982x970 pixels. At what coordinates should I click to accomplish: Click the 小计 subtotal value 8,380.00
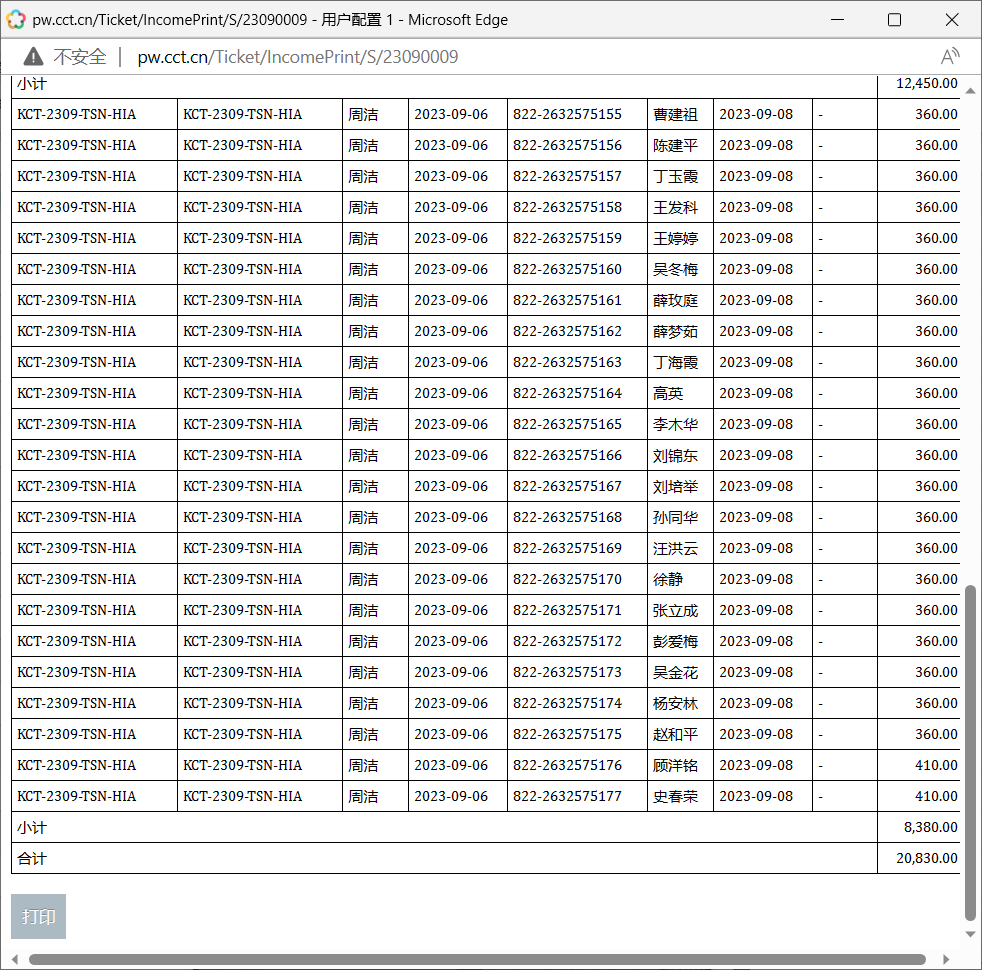[930, 827]
